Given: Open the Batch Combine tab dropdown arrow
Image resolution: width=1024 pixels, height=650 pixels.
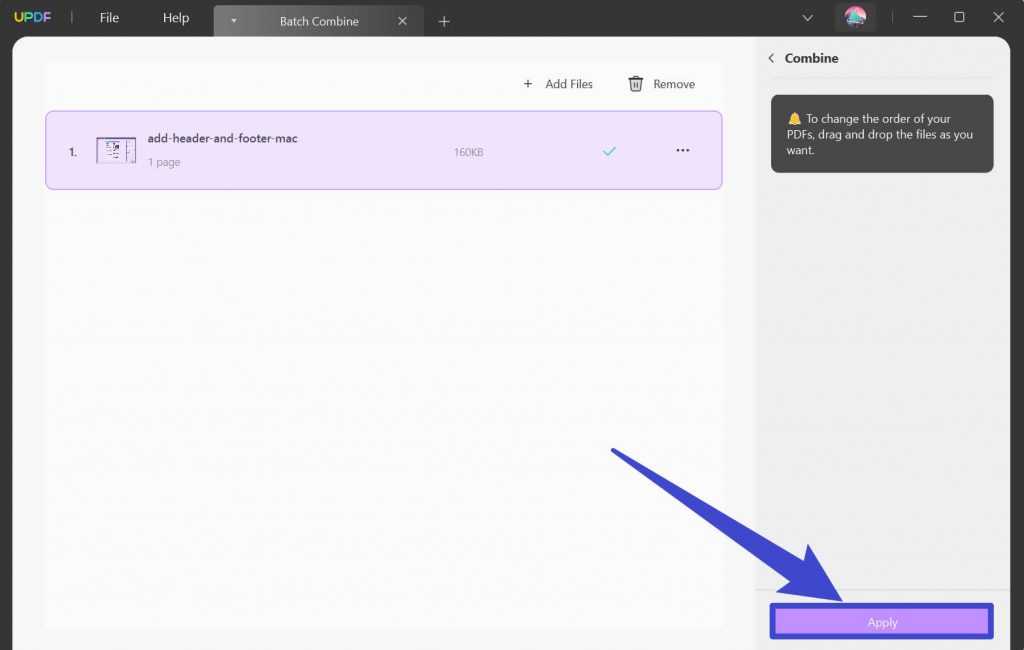Looking at the screenshot, I should [234, 20].
